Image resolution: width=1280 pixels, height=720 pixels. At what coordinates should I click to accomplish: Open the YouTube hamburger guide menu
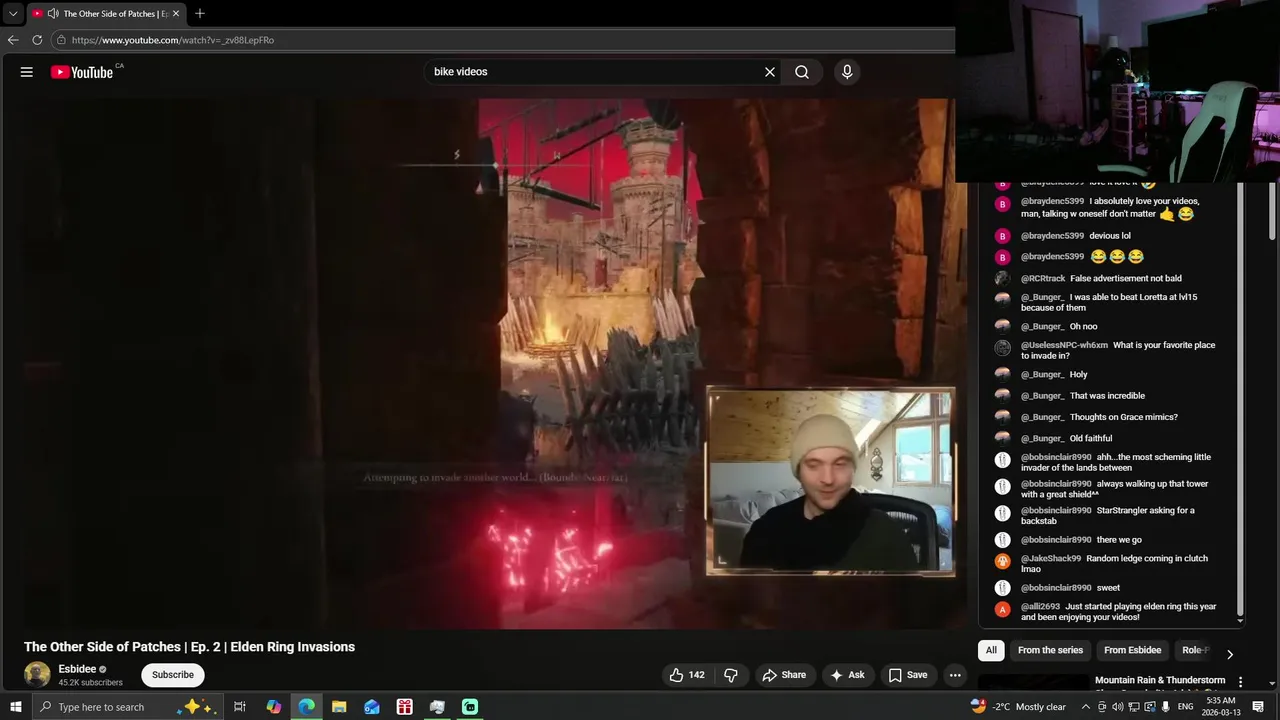pos(27,72)
